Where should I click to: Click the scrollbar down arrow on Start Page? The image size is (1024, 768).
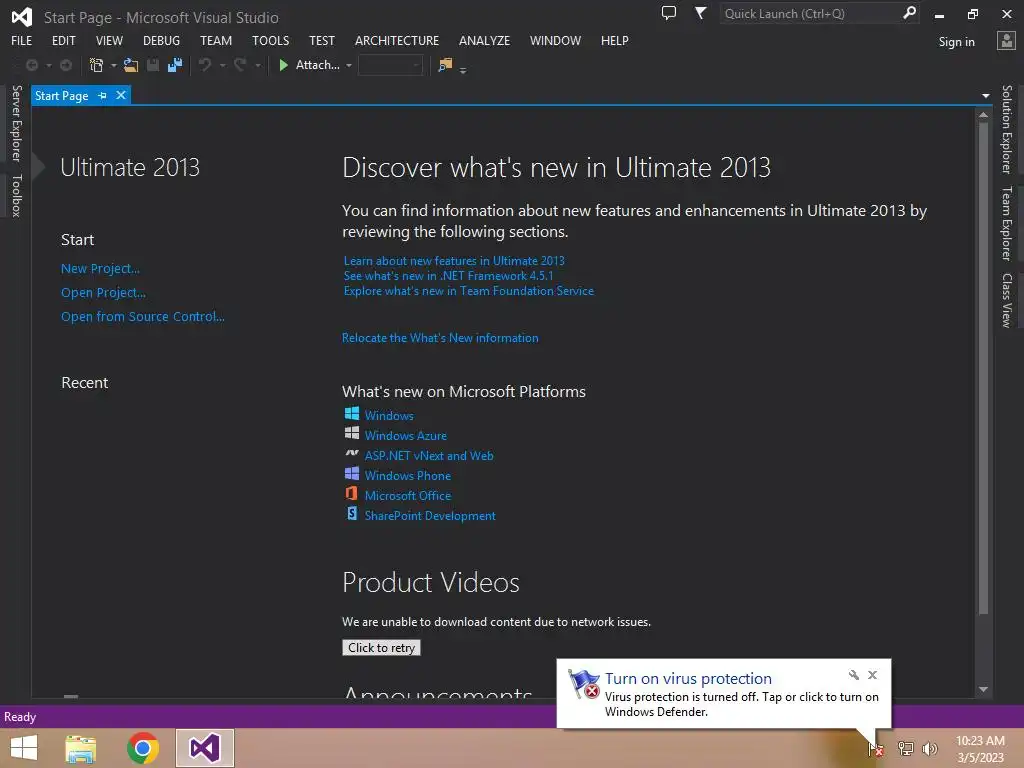pos(984,690)
